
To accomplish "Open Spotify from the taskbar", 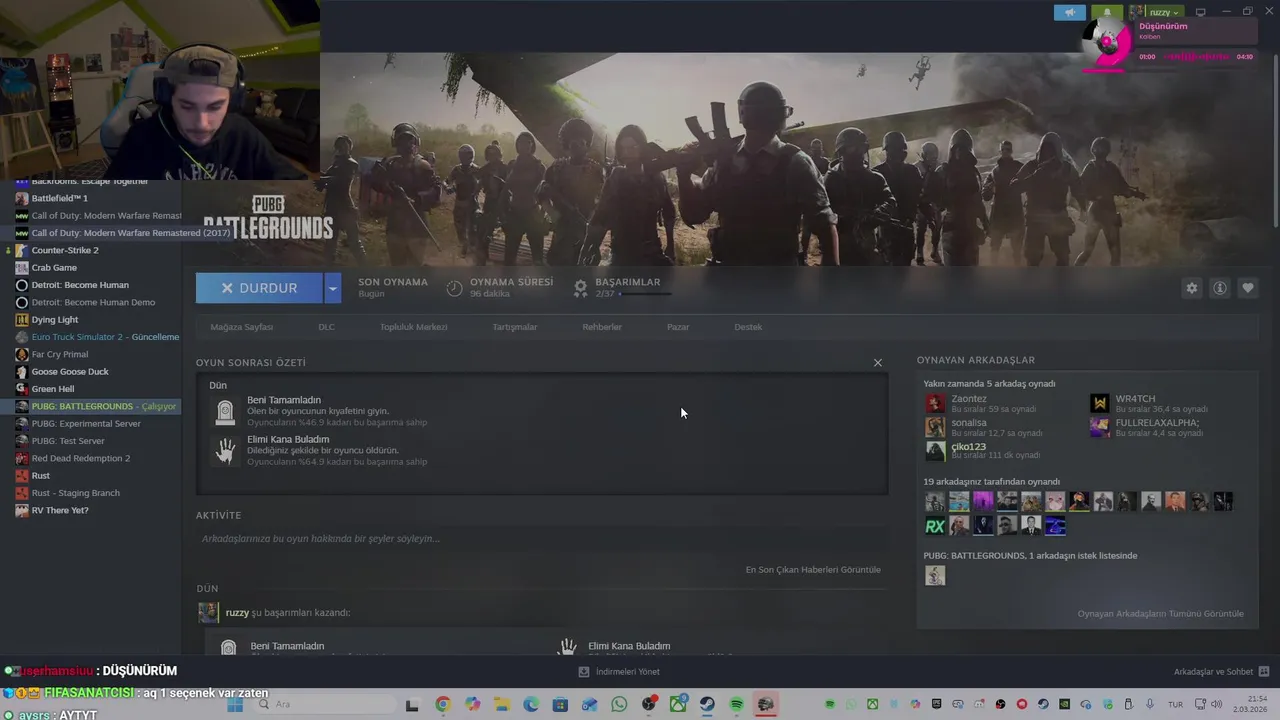I will [x=737, y=705].
